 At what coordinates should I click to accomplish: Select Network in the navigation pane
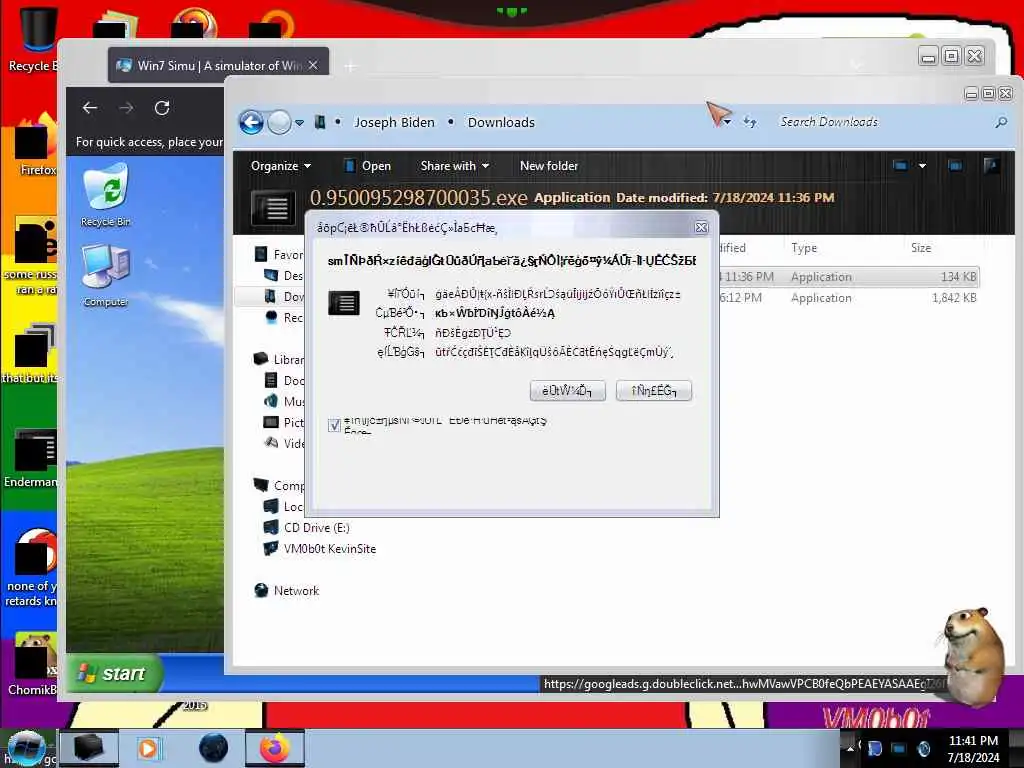point(287,590)
